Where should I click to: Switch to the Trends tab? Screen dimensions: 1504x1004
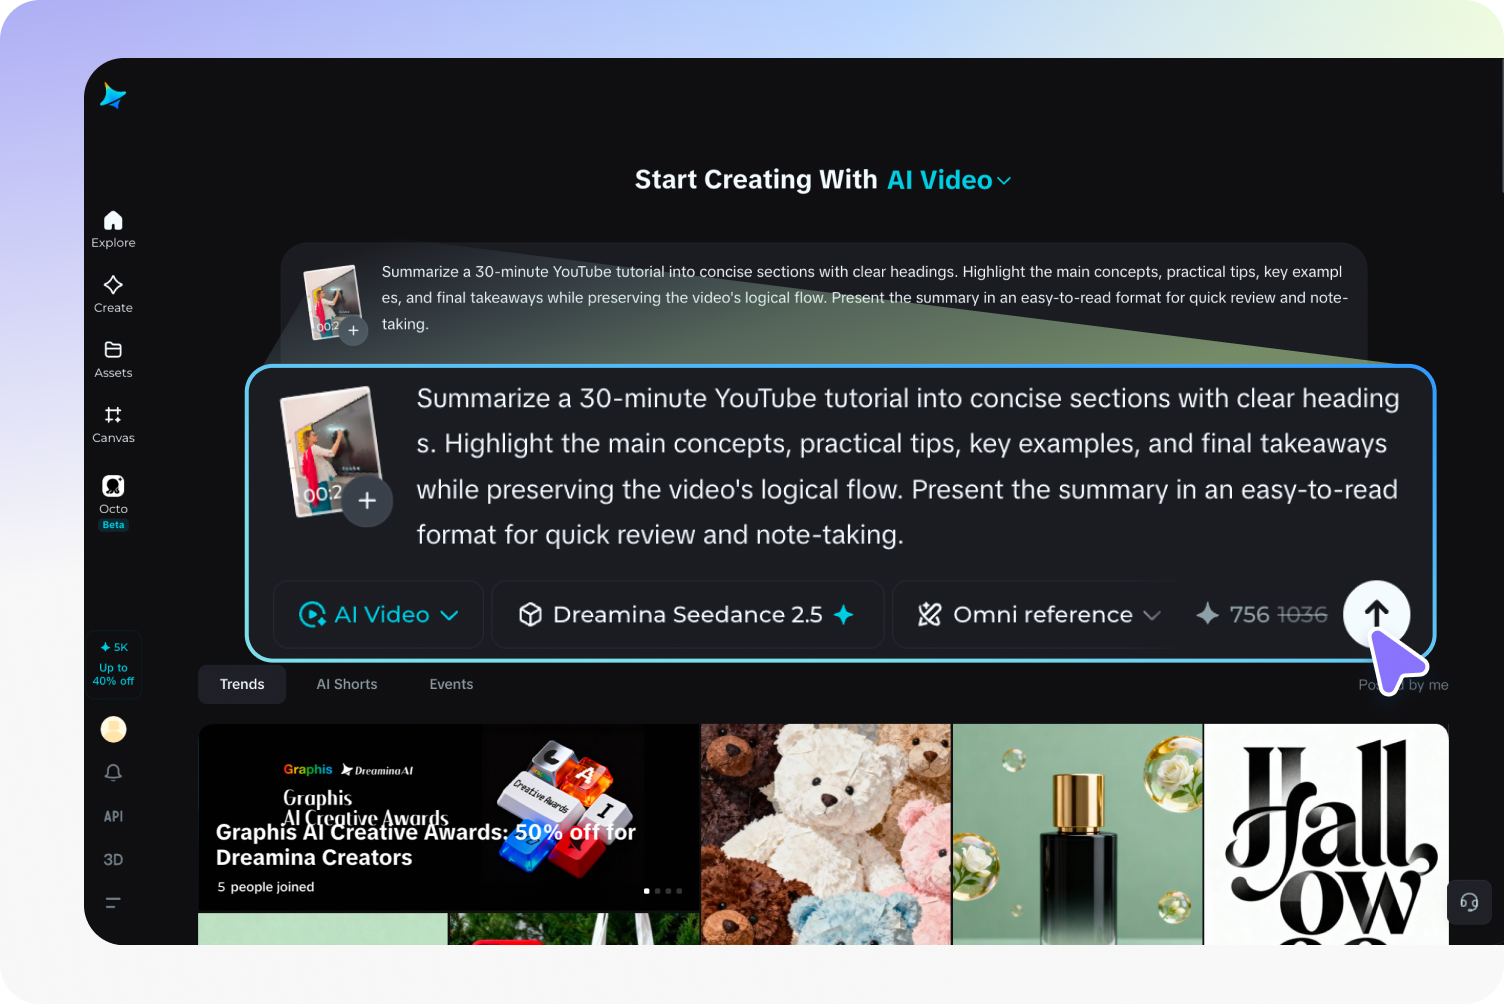[242, 684]
